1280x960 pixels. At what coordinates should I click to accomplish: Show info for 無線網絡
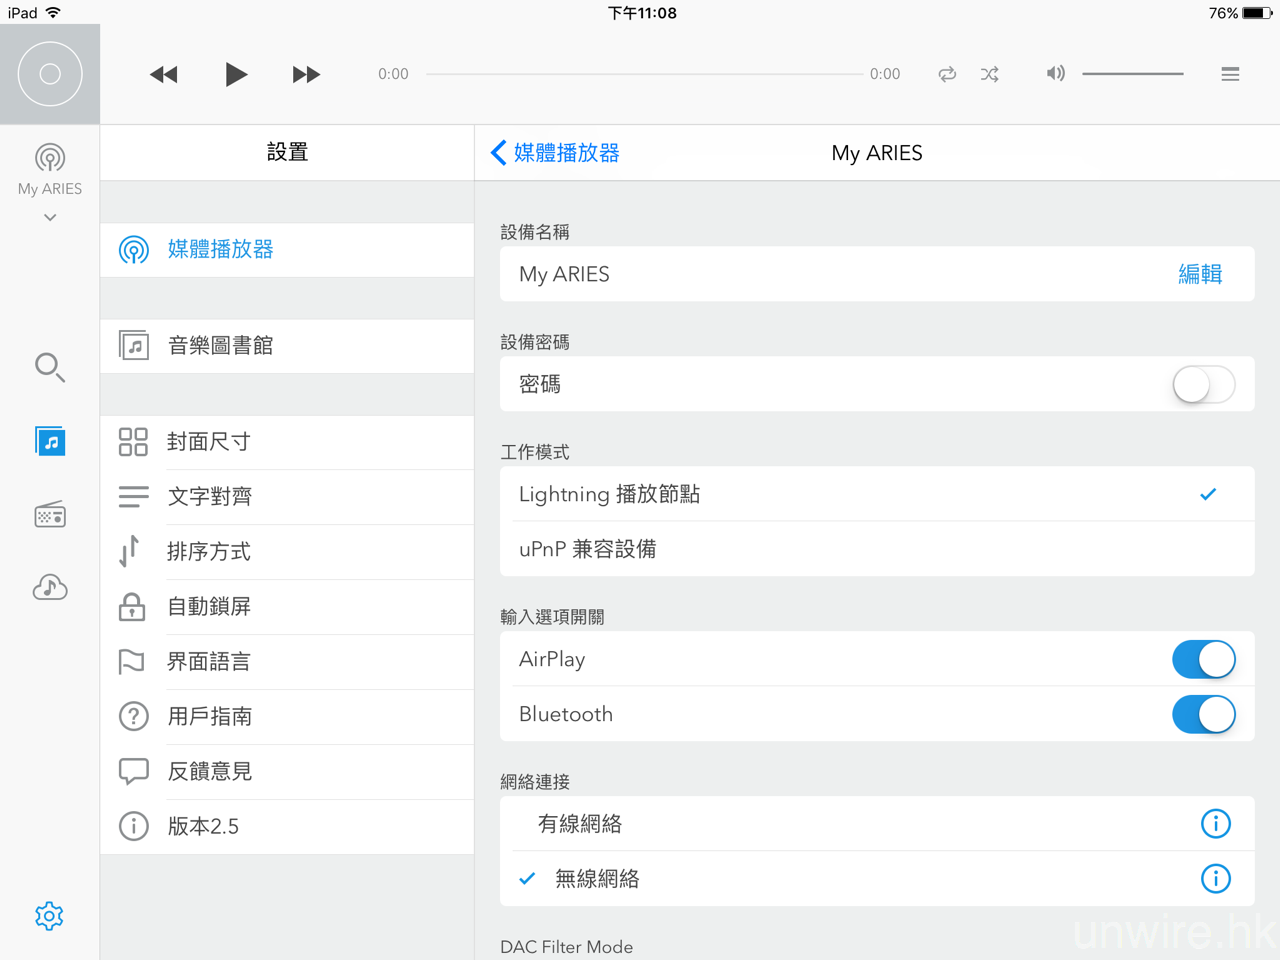pos(1215,879)
